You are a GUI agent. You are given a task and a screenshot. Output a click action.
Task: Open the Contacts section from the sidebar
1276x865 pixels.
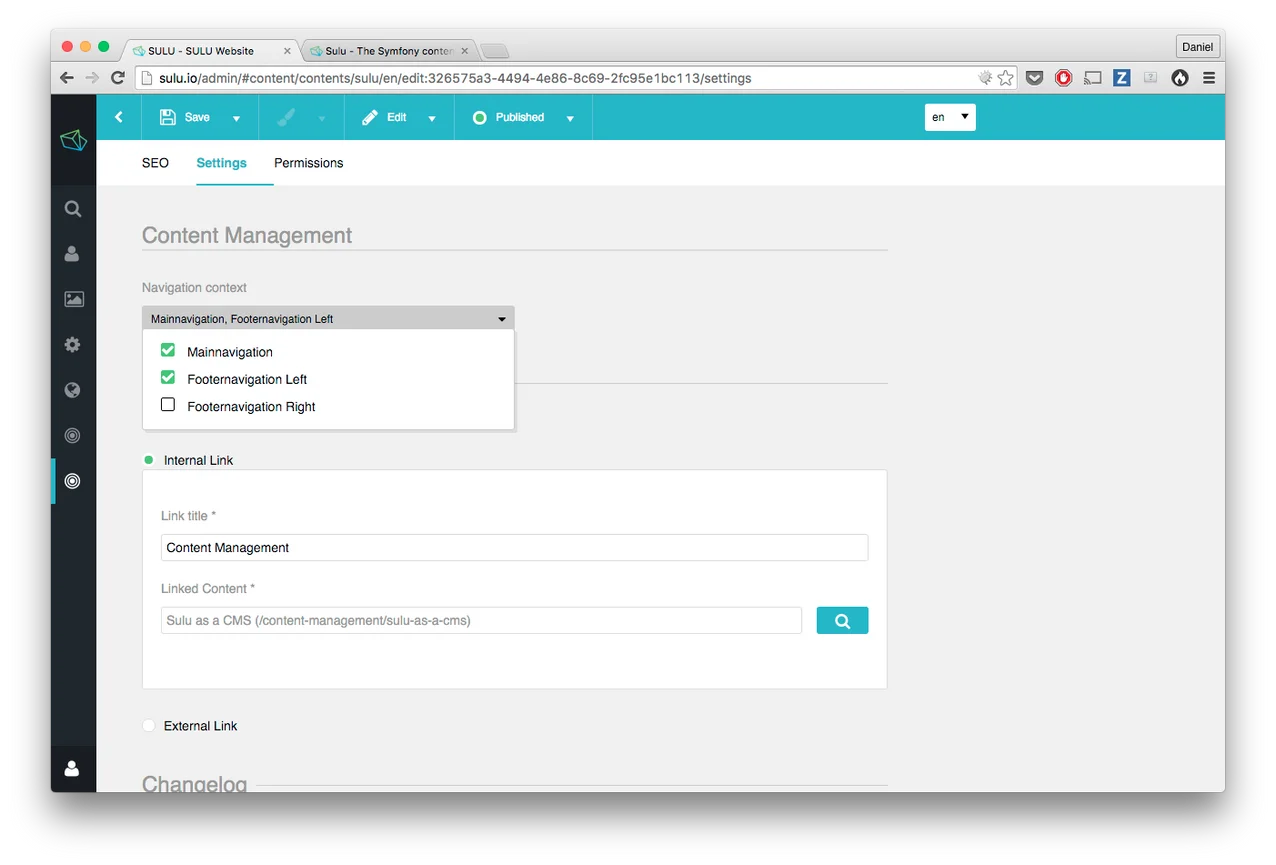coord(71,253)
